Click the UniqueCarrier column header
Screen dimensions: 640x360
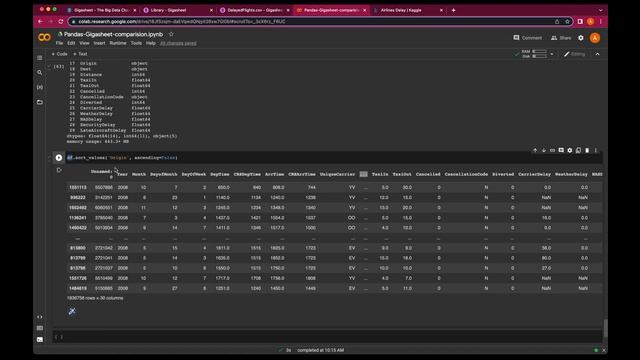point(338,174)
